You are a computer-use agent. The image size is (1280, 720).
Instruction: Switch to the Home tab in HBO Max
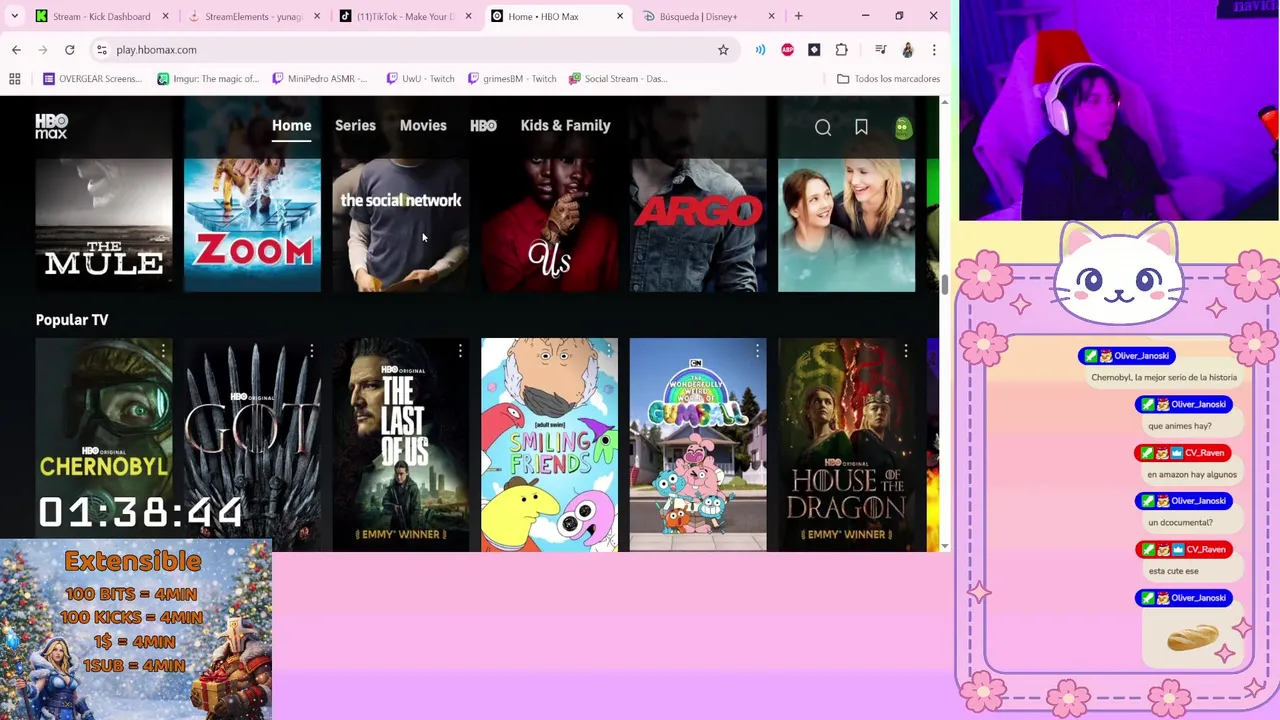[x=291, y=125]
